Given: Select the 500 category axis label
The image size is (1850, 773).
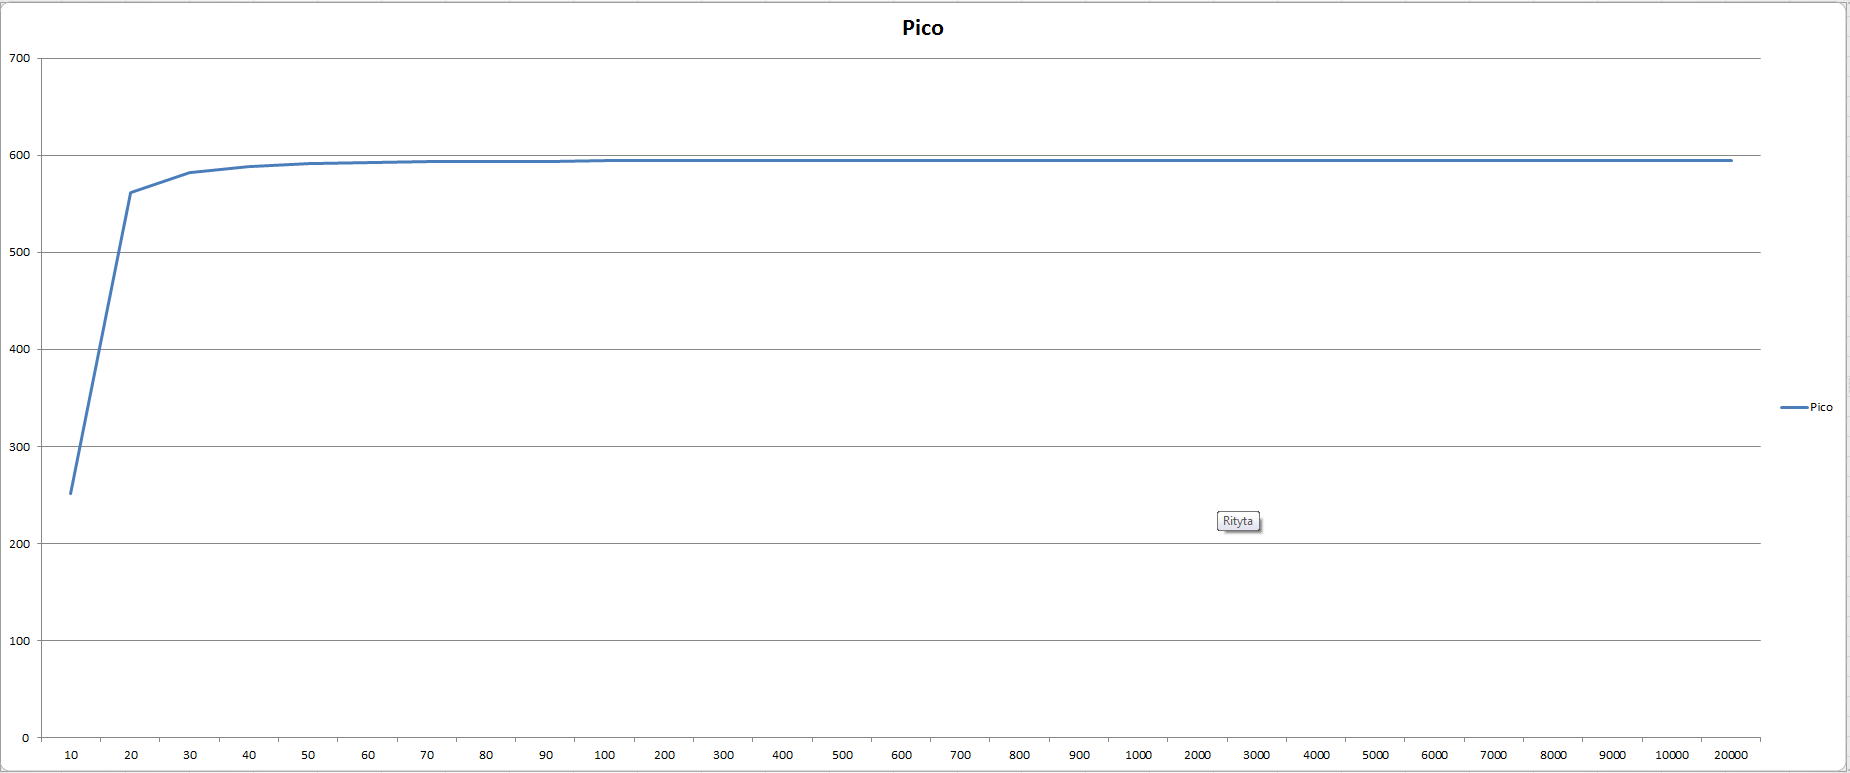Looking at the screenshot, I should (842, 755).
